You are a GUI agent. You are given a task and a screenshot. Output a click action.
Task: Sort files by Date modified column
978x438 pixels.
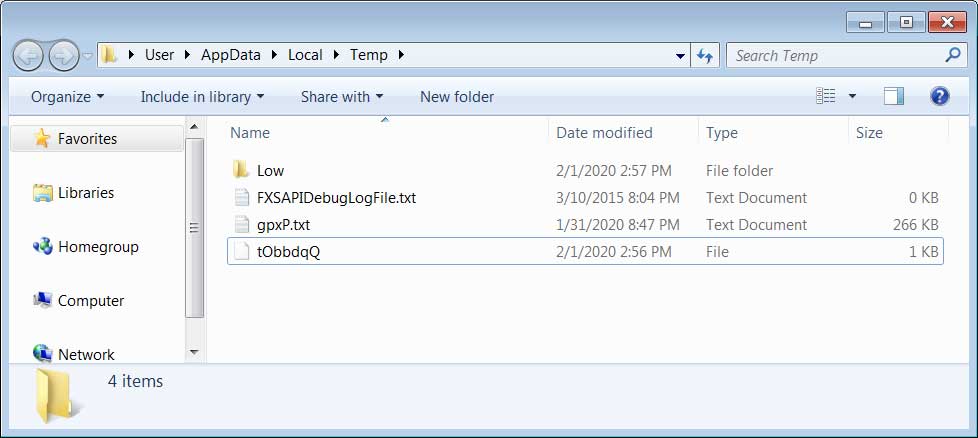[x=604, y=133]
